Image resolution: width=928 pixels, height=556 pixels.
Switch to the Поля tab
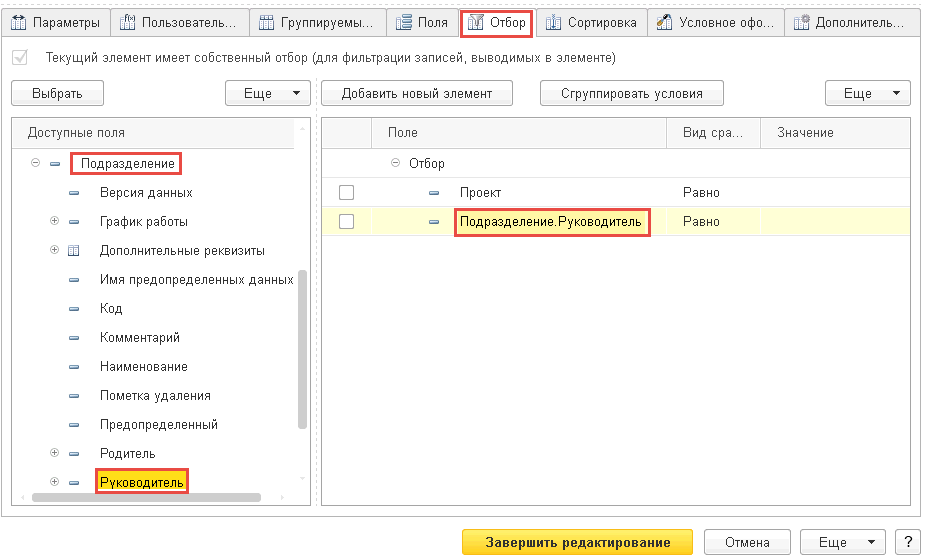[422, 23]
